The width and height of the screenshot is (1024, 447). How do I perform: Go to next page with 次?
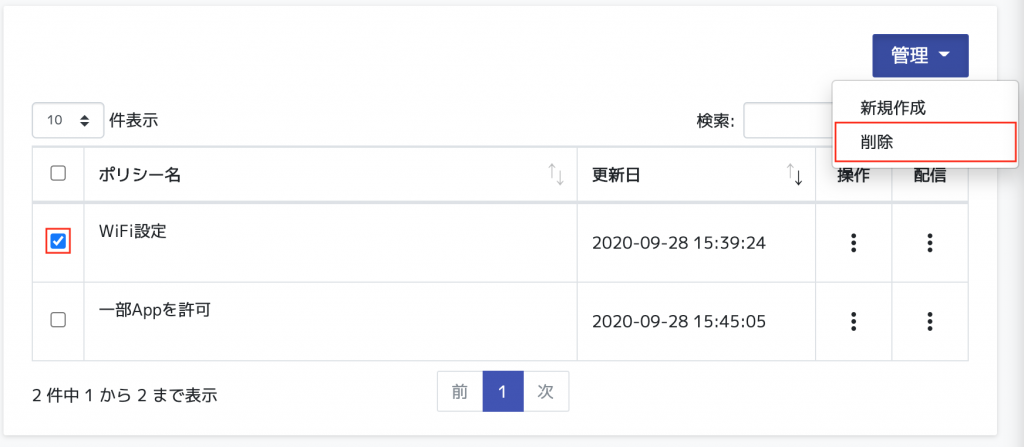click(x=546, y=391)
